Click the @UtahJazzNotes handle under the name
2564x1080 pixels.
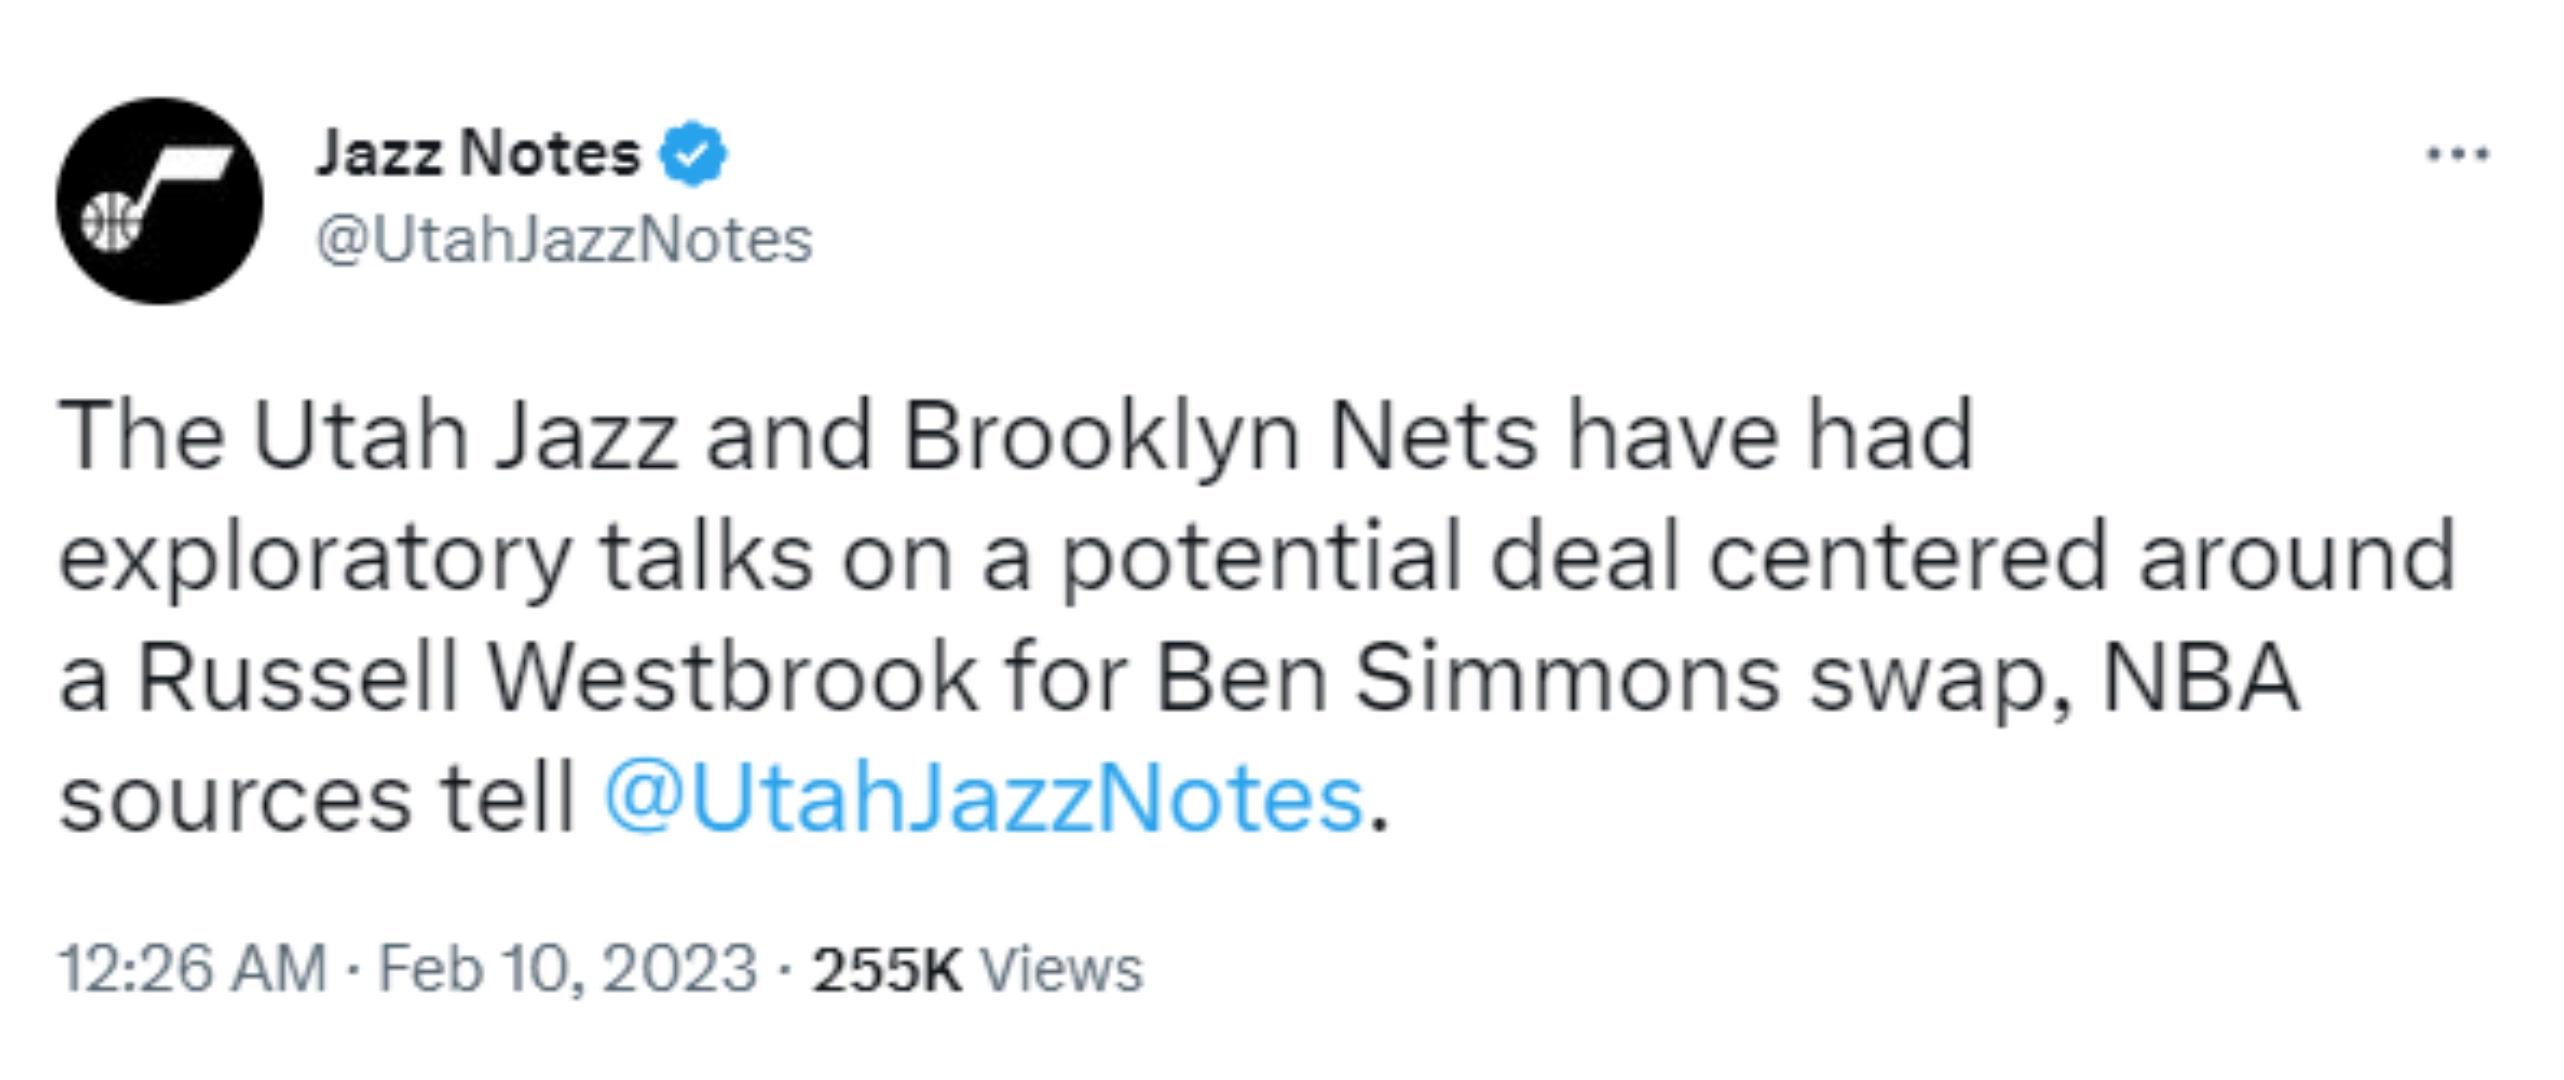click(565, 241)
